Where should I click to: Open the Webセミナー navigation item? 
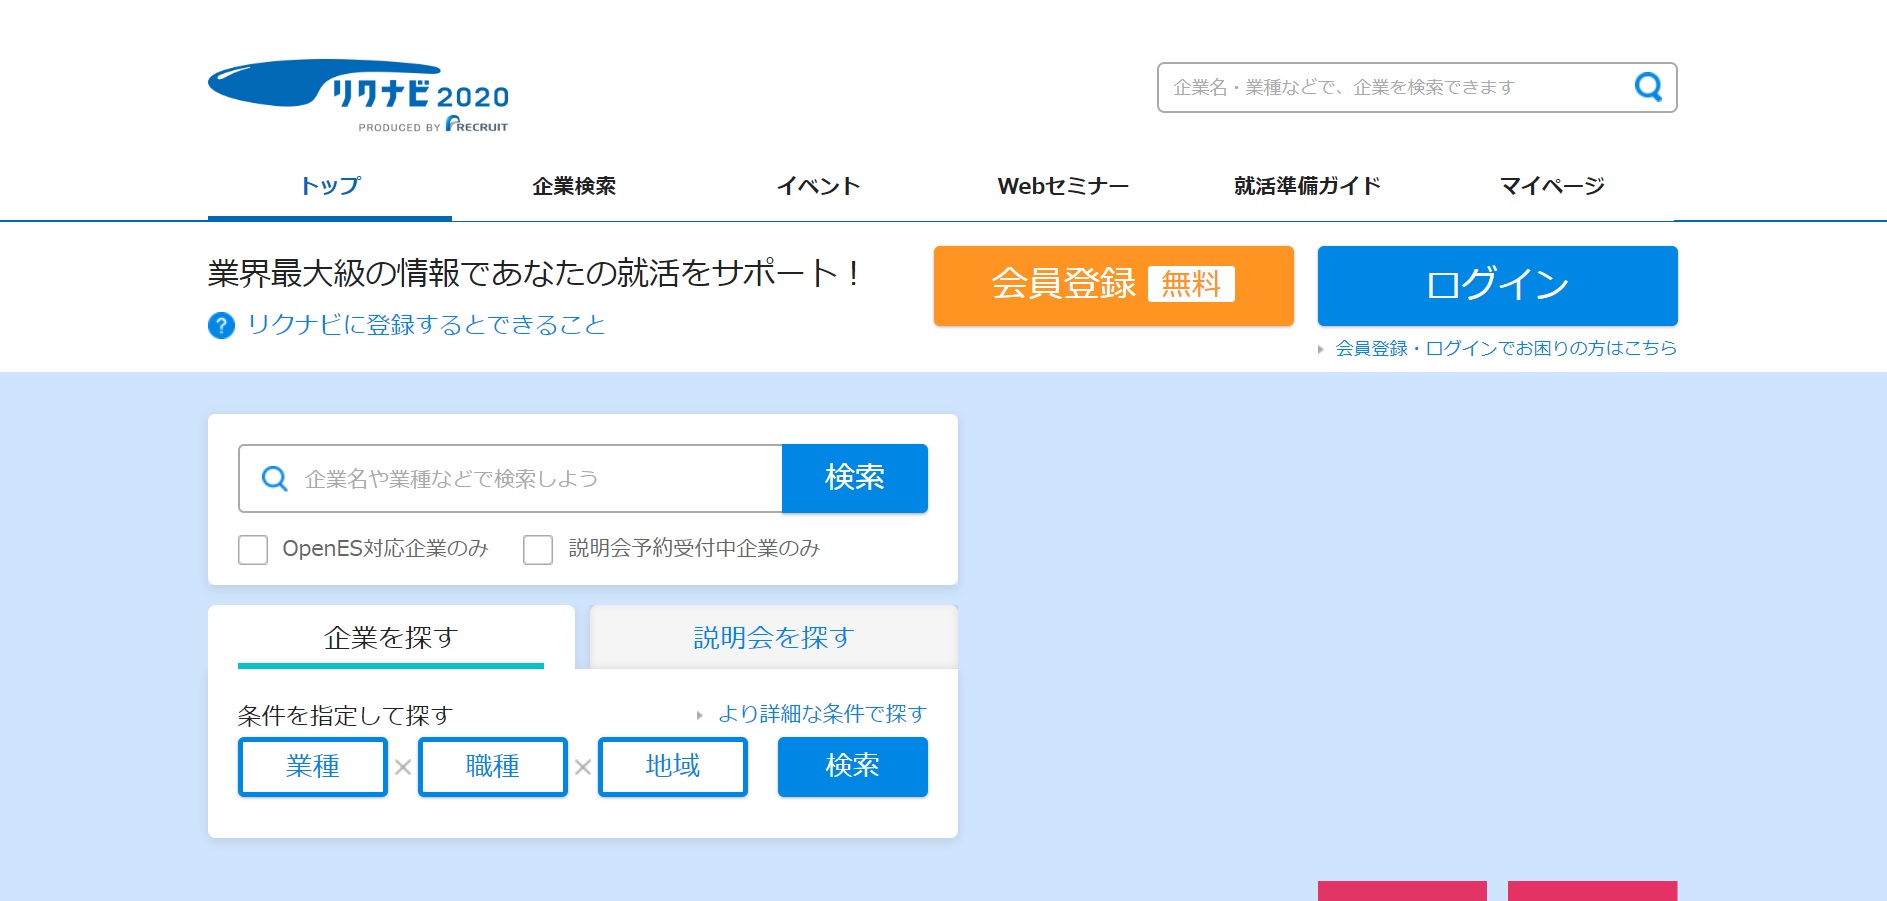[1063, 186]
